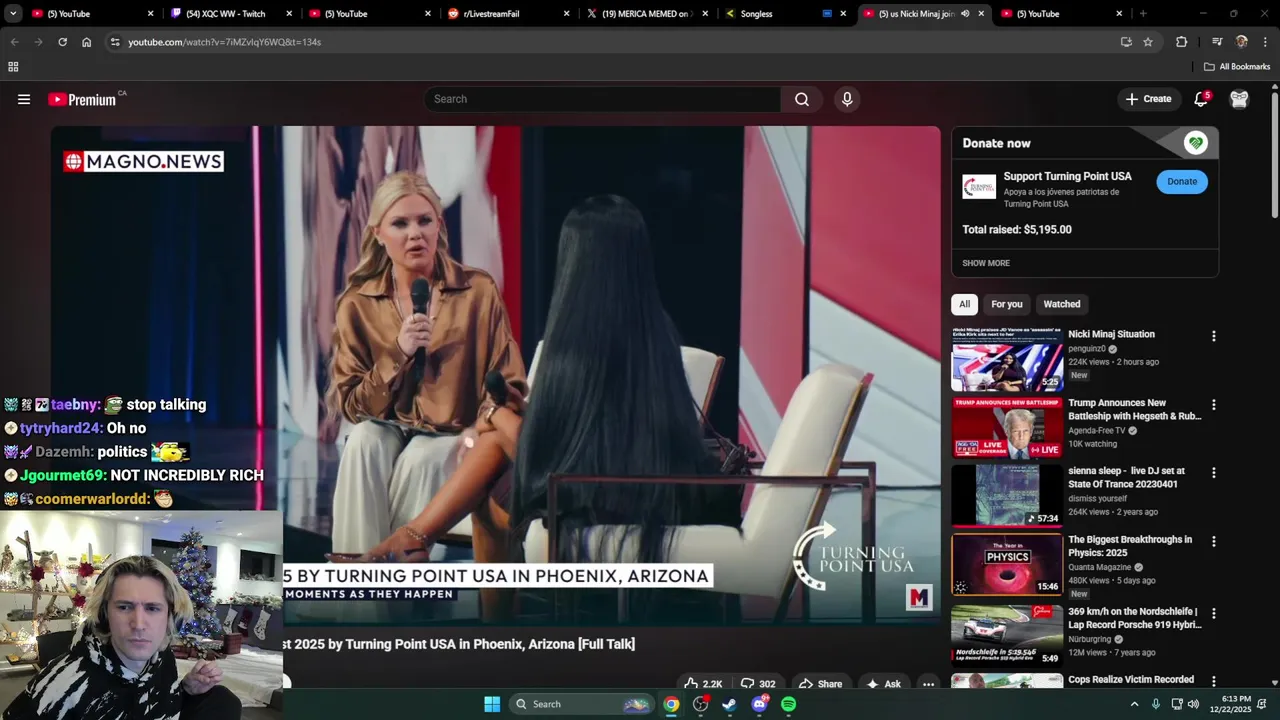This screenshot has height=720, width=1280.
Task: Click the youtube.com address bar URL
Action: pos(224,42)
